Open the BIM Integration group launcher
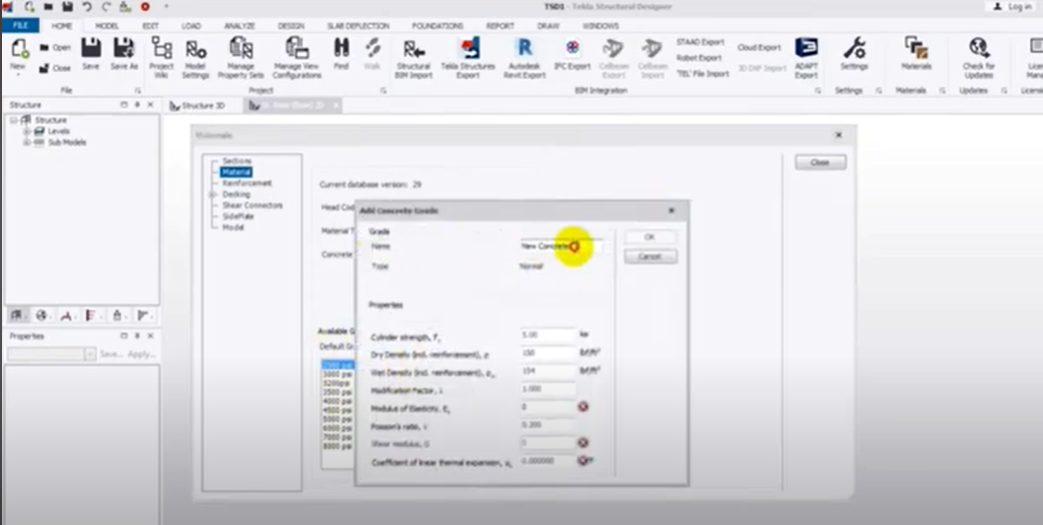This screenshot has height=525, width=1043. click(818, 90)
